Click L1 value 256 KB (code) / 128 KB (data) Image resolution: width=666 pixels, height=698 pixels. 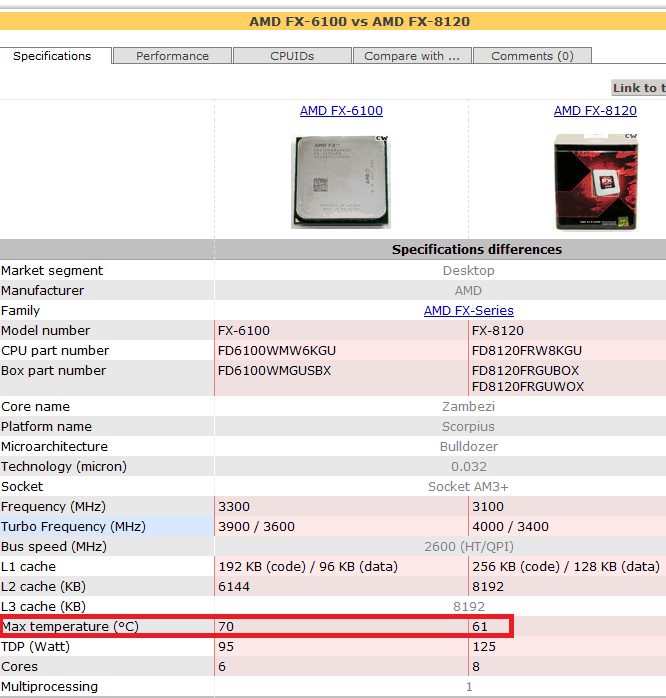566,567
